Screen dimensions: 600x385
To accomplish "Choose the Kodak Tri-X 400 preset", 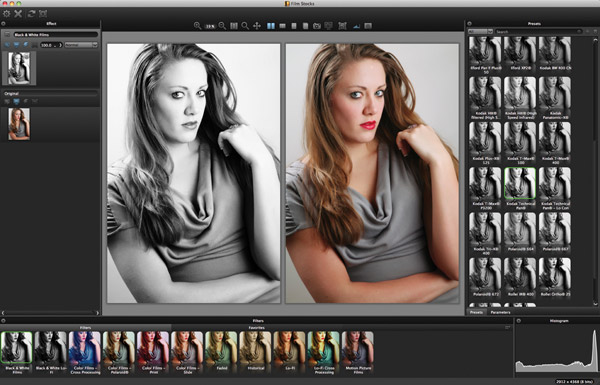I will tap(485, 234).
